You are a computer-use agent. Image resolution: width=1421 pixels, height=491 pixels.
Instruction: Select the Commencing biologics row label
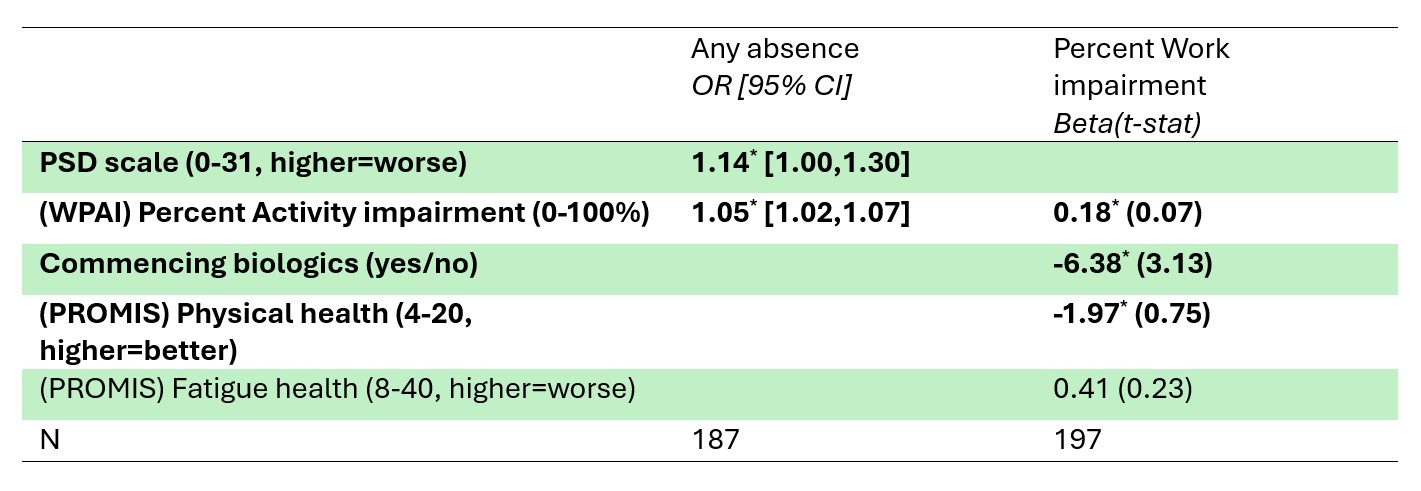[x=259, y=264]
